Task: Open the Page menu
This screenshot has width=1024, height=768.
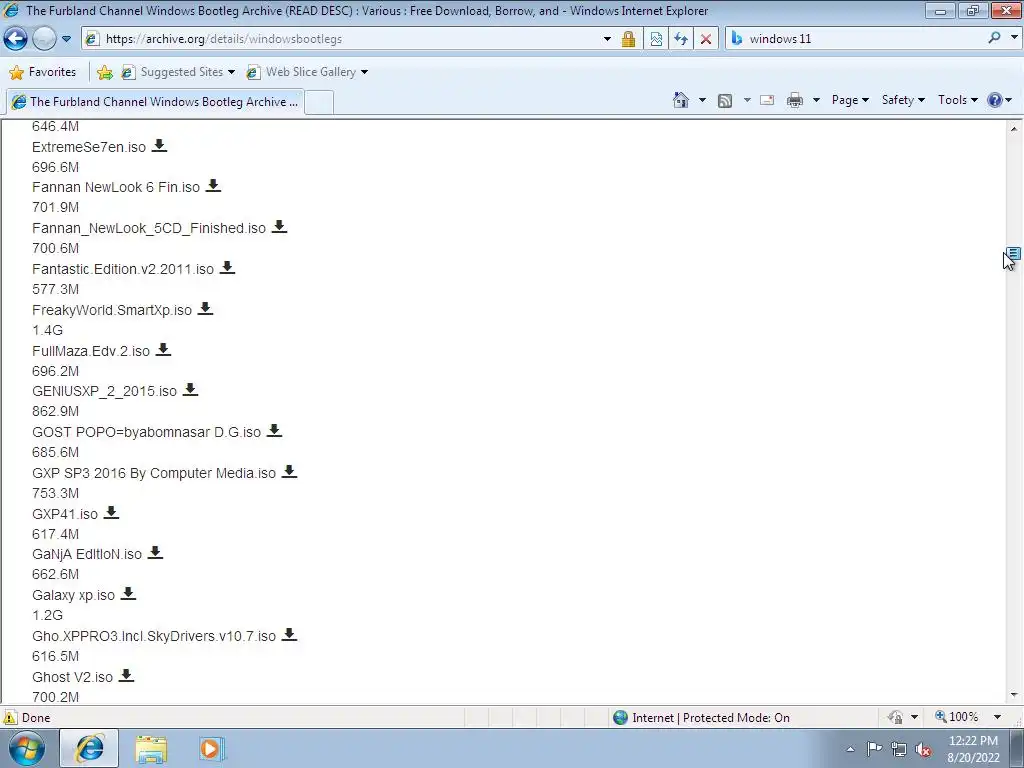Action: click(850, 100)
